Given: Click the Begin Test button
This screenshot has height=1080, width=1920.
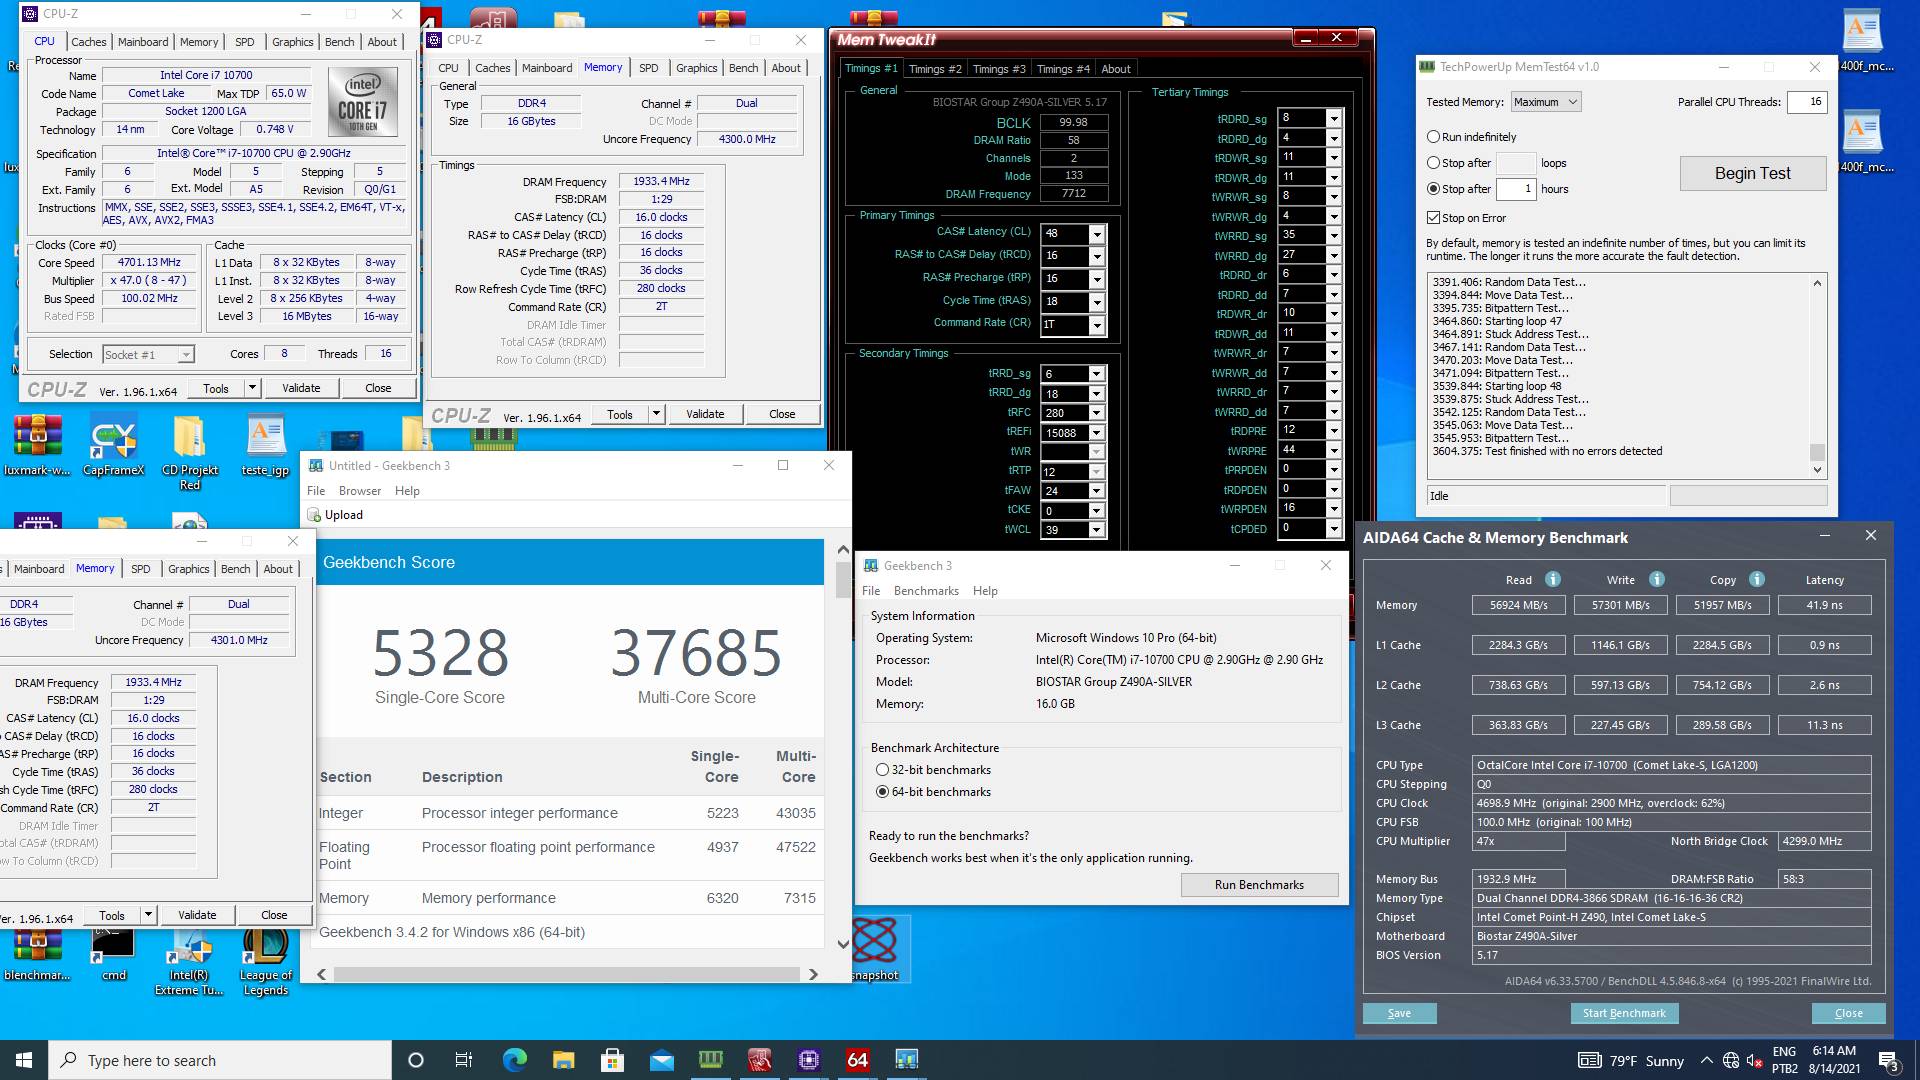Looking at the screenshot, I should [1752, 173].
